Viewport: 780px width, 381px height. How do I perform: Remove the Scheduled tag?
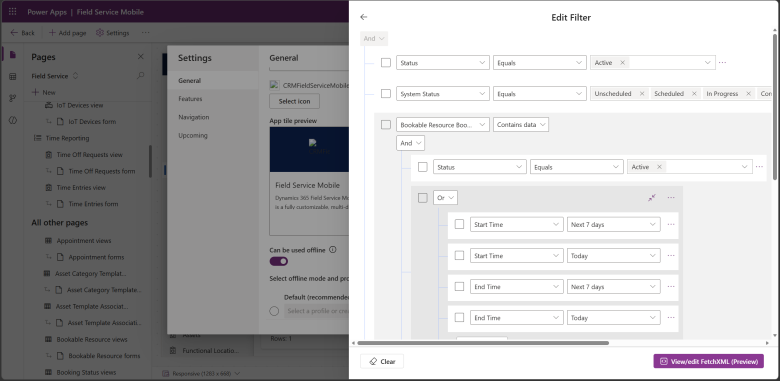coord(694,94)
